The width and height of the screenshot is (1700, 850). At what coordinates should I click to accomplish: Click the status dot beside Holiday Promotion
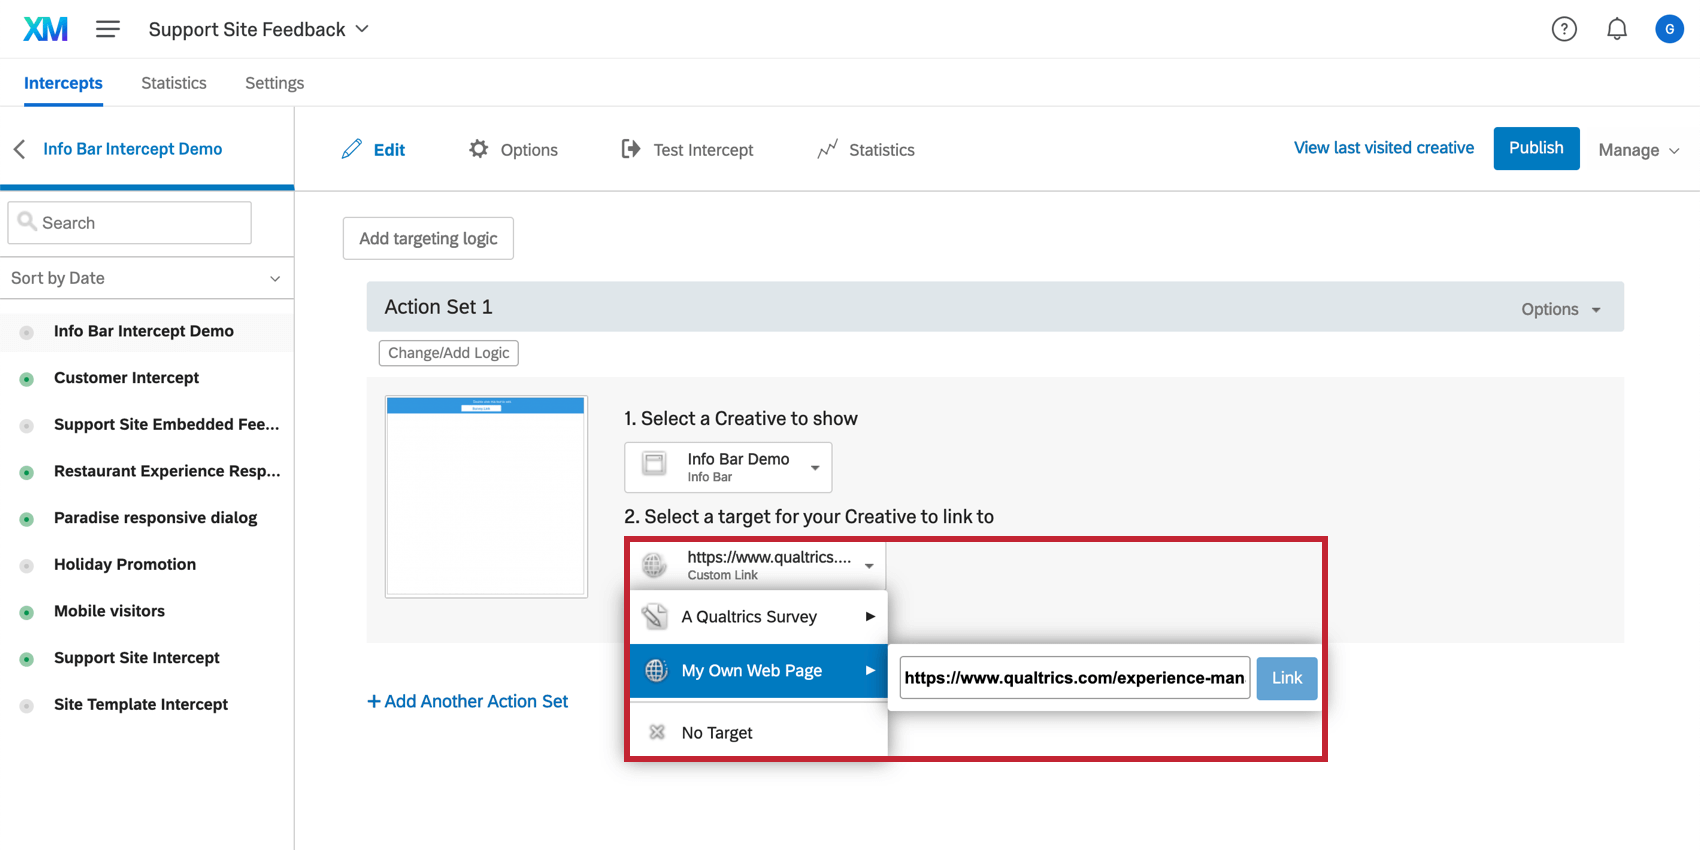[27, 566]
